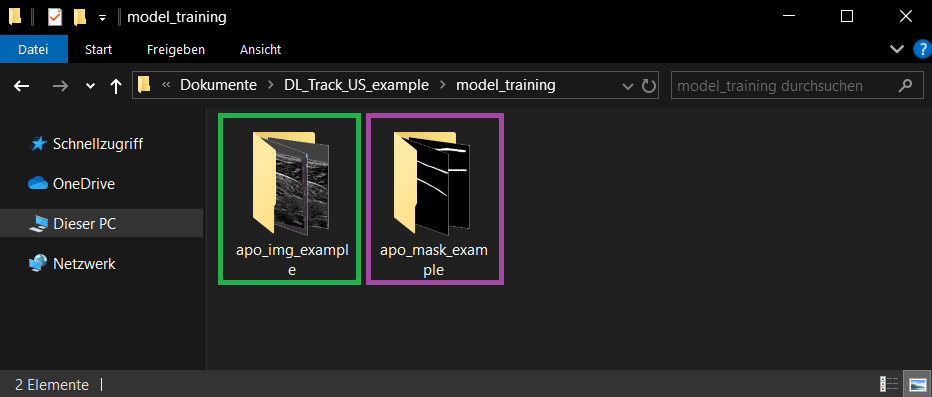Image resolution: width=932 pixels, height=397 pixels.
Task: Switch to the Start ribbon tab
Action: 98,50
